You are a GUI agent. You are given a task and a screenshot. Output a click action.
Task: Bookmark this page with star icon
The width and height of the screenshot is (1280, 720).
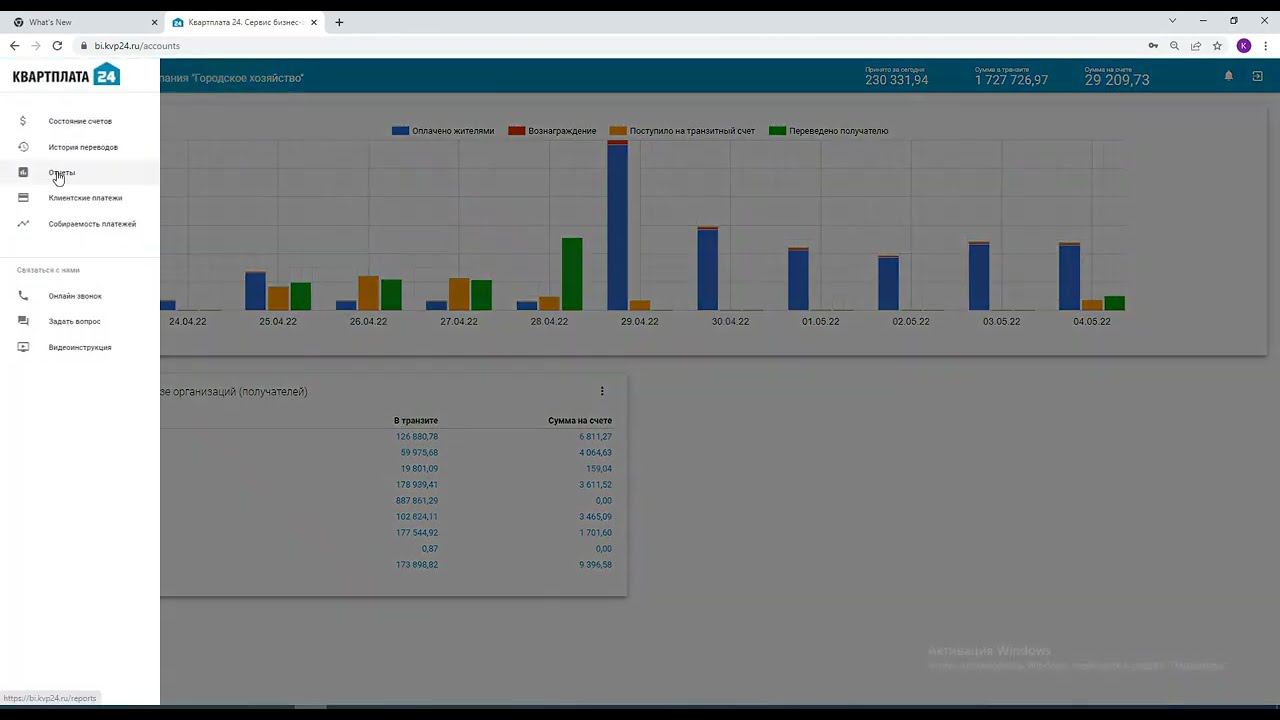tap(1217, 46)
